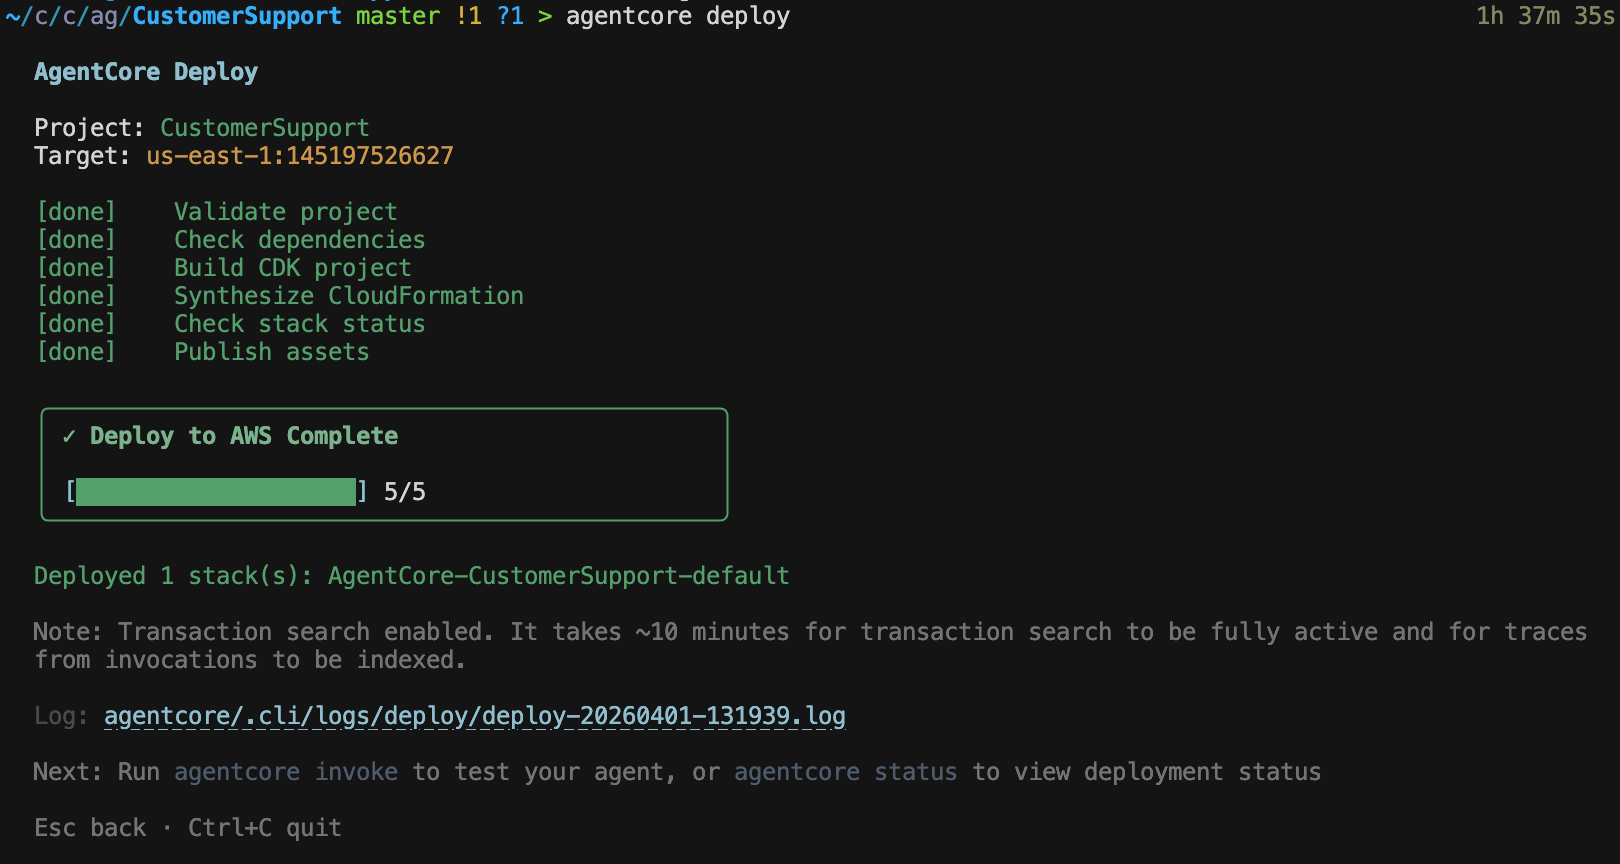Click the checkmark beside Deploy to AWS Complete
This screenshot has width=1620, height=864.
(x=69, y=436)
